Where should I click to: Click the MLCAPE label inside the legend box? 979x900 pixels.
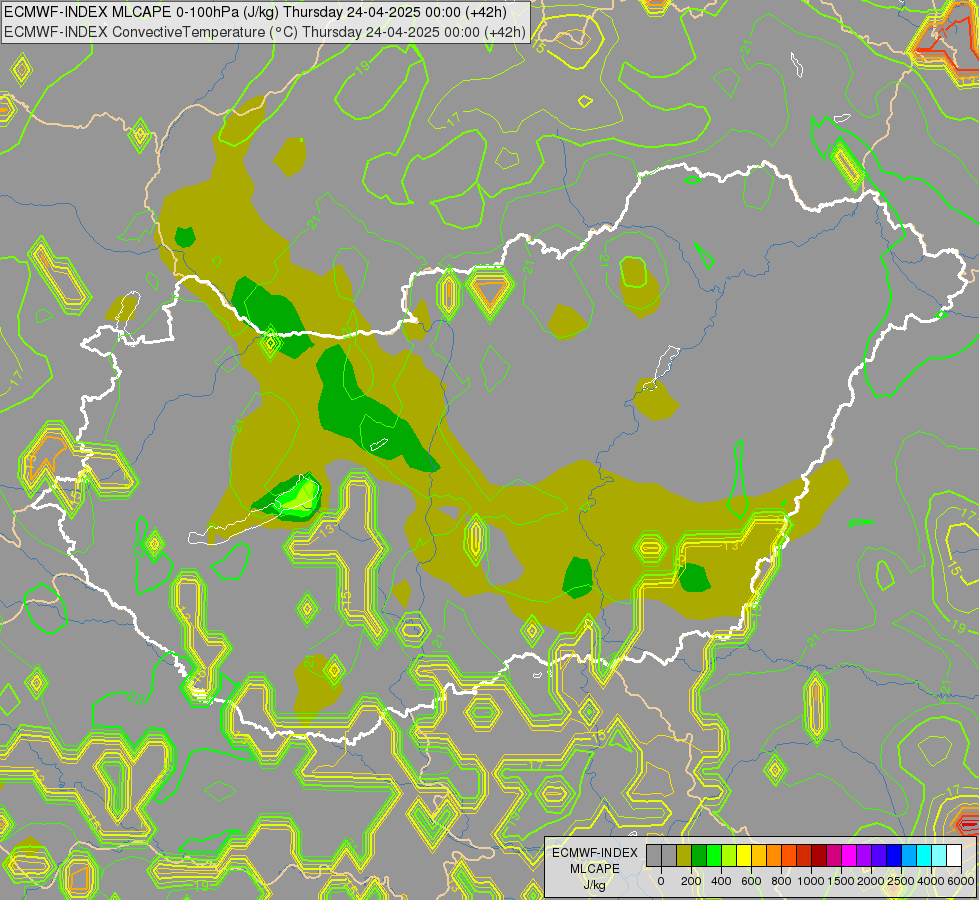(594, 869)
